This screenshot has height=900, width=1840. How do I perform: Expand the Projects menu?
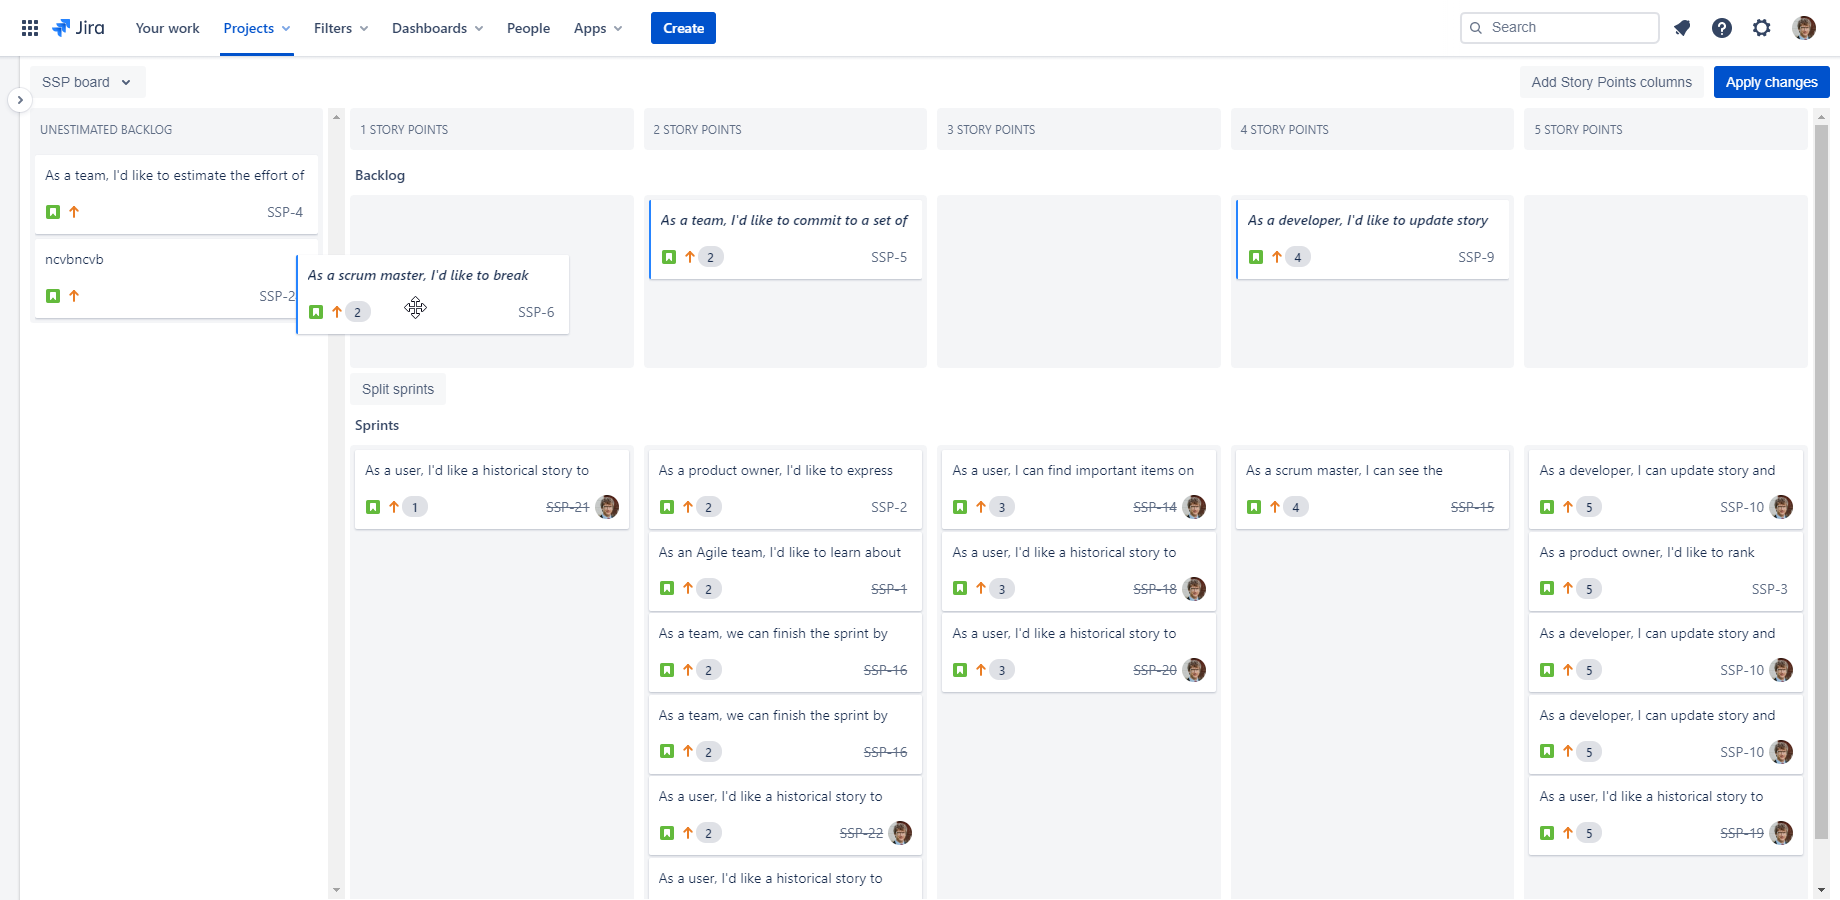257,28
